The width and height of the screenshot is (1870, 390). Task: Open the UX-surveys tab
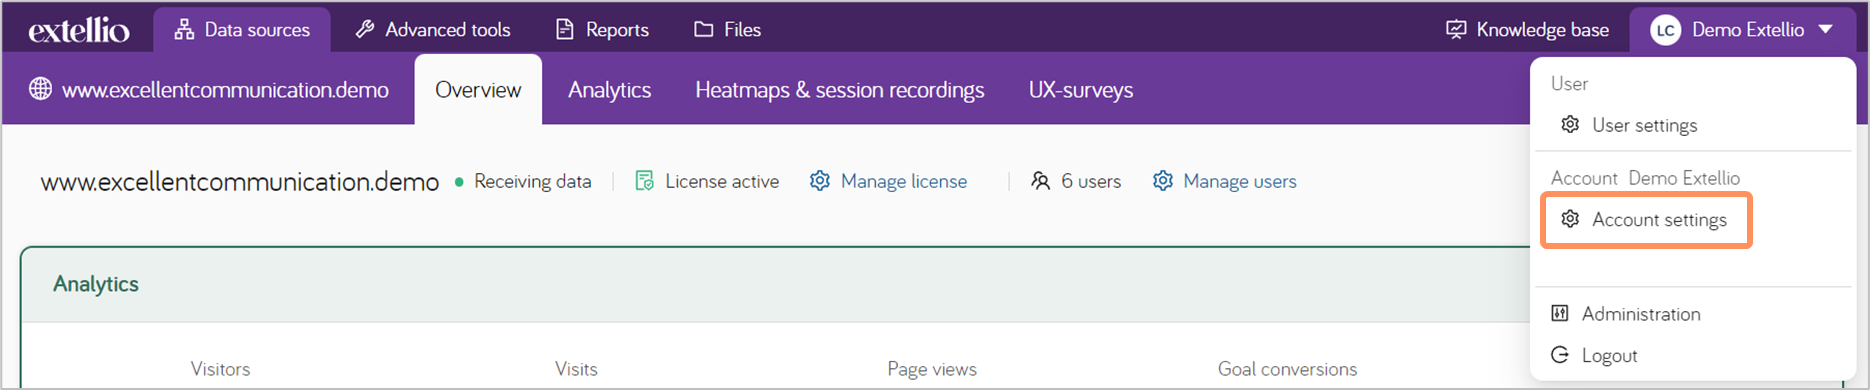pyautogui.click(x=1081, y=90)
